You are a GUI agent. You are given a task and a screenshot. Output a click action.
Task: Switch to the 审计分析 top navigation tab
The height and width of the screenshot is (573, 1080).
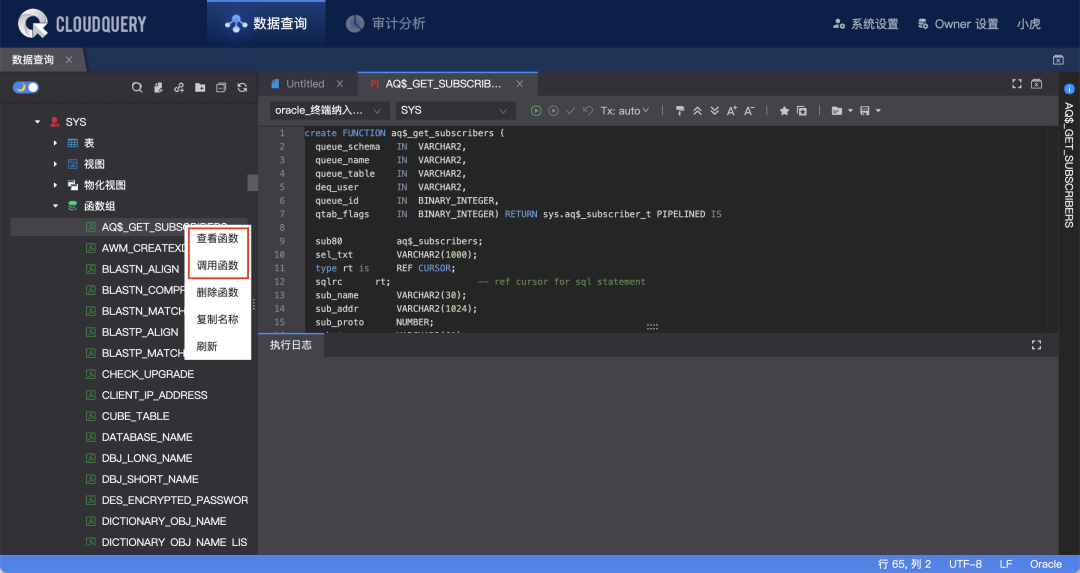point(385,24)
